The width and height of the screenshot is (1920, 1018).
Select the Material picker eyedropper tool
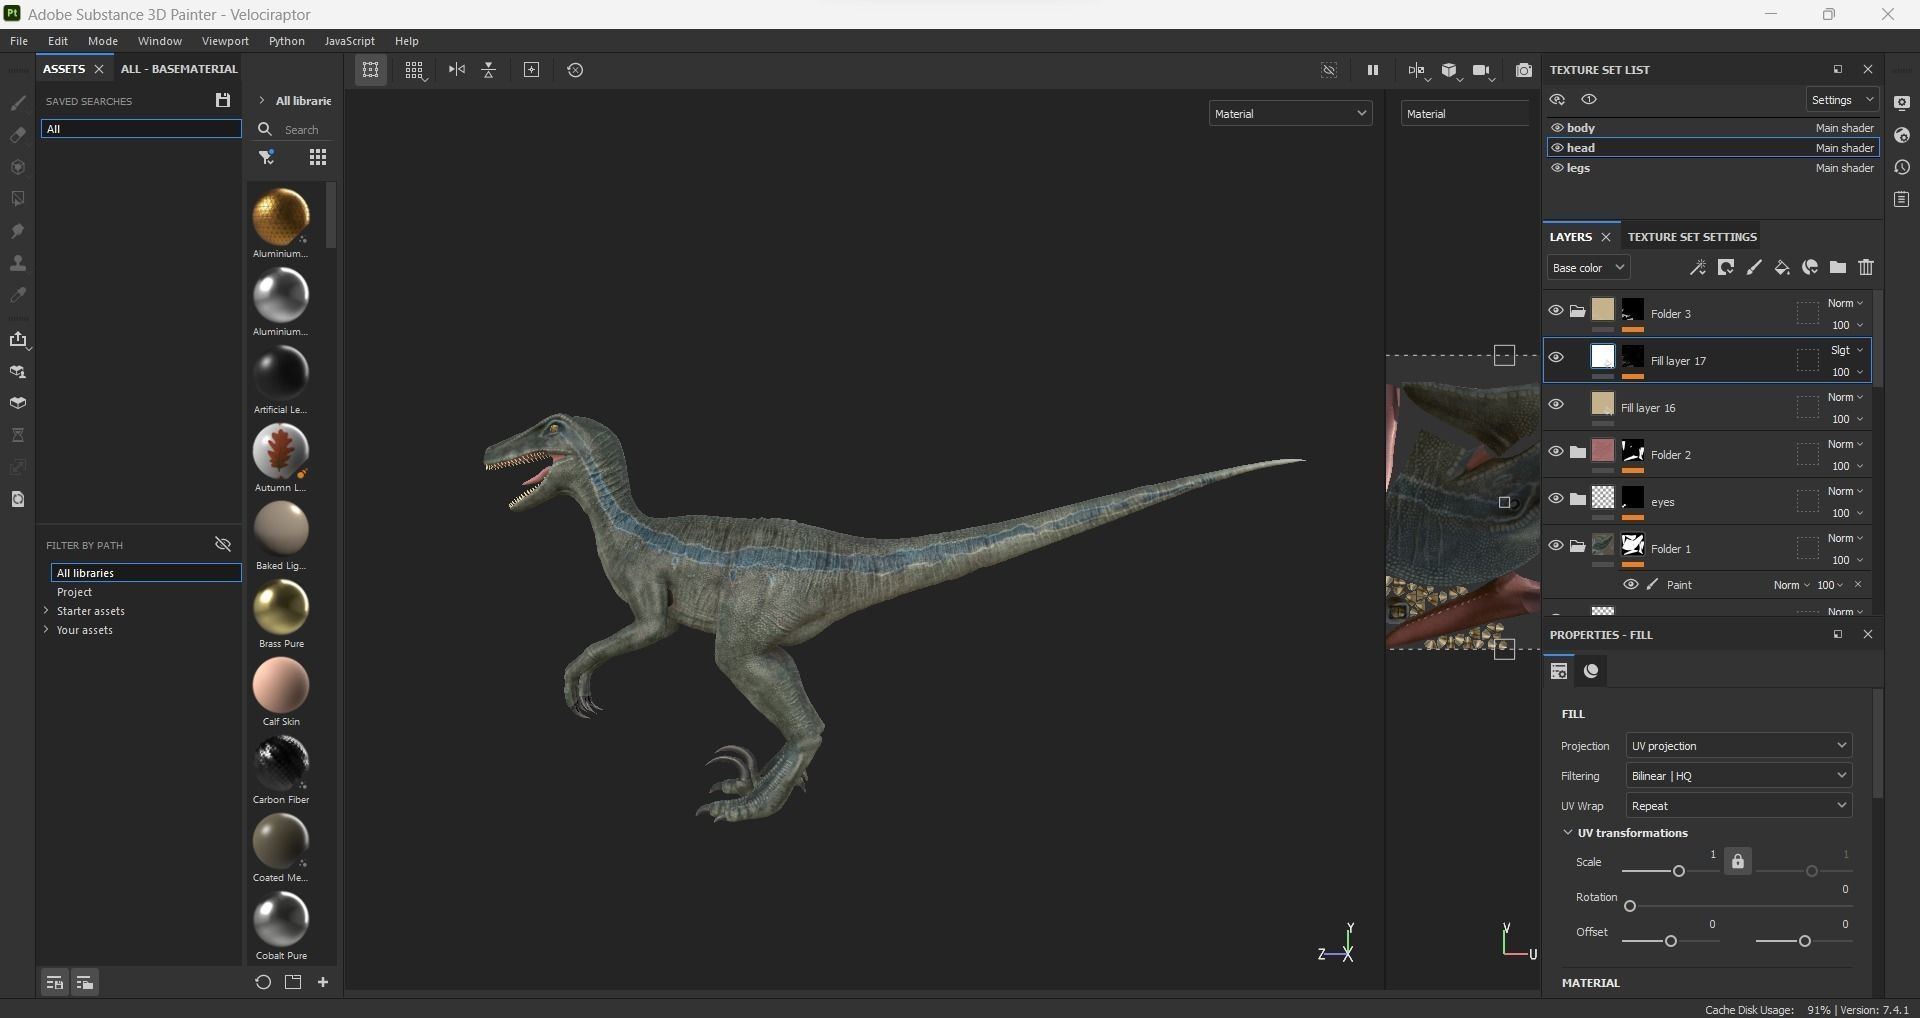tap(18, 295)
